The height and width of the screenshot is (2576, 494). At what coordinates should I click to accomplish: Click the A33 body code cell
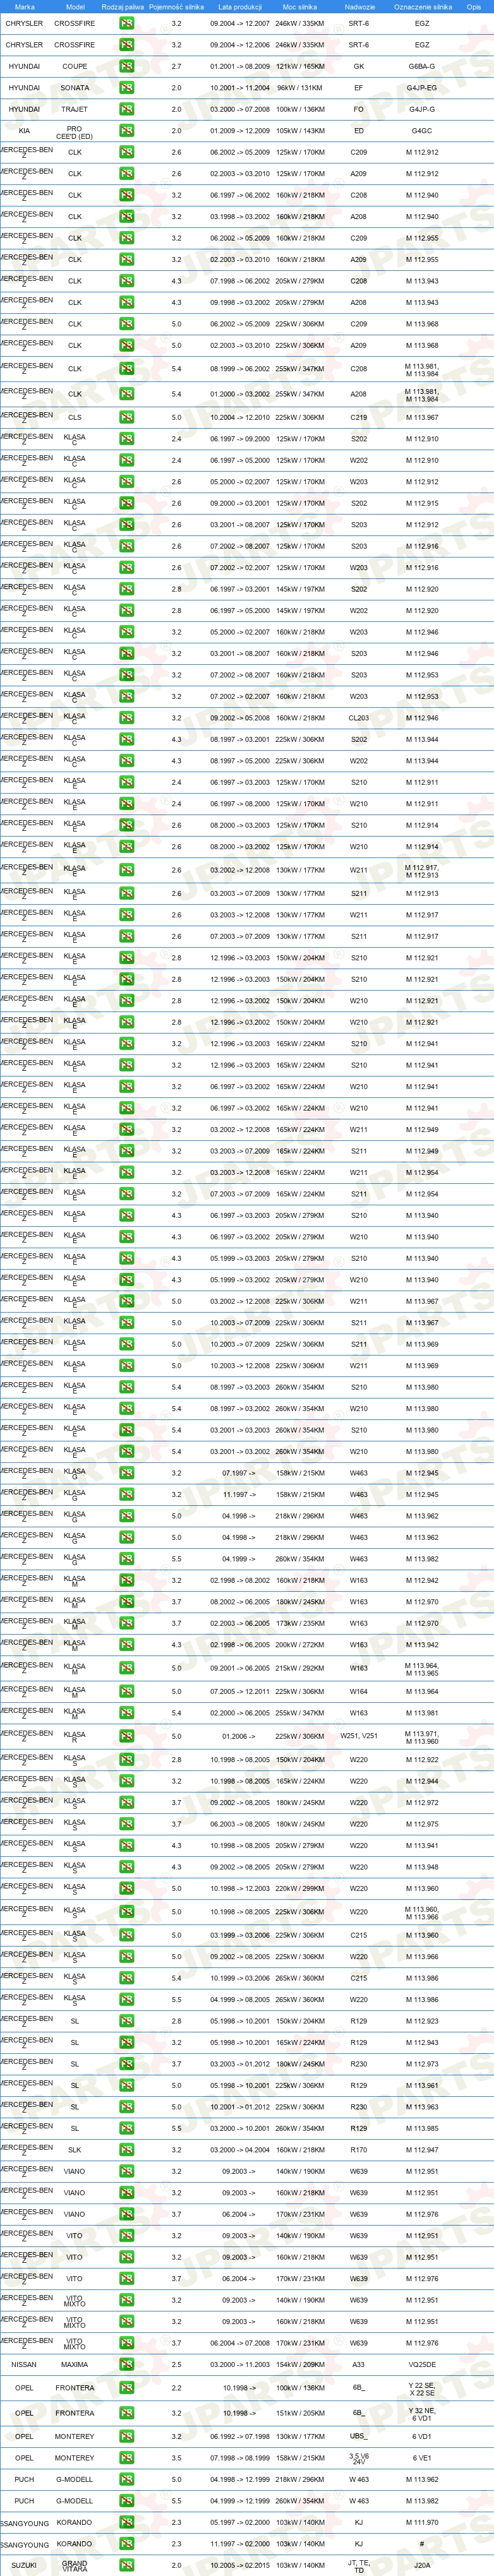(359, 2364)
